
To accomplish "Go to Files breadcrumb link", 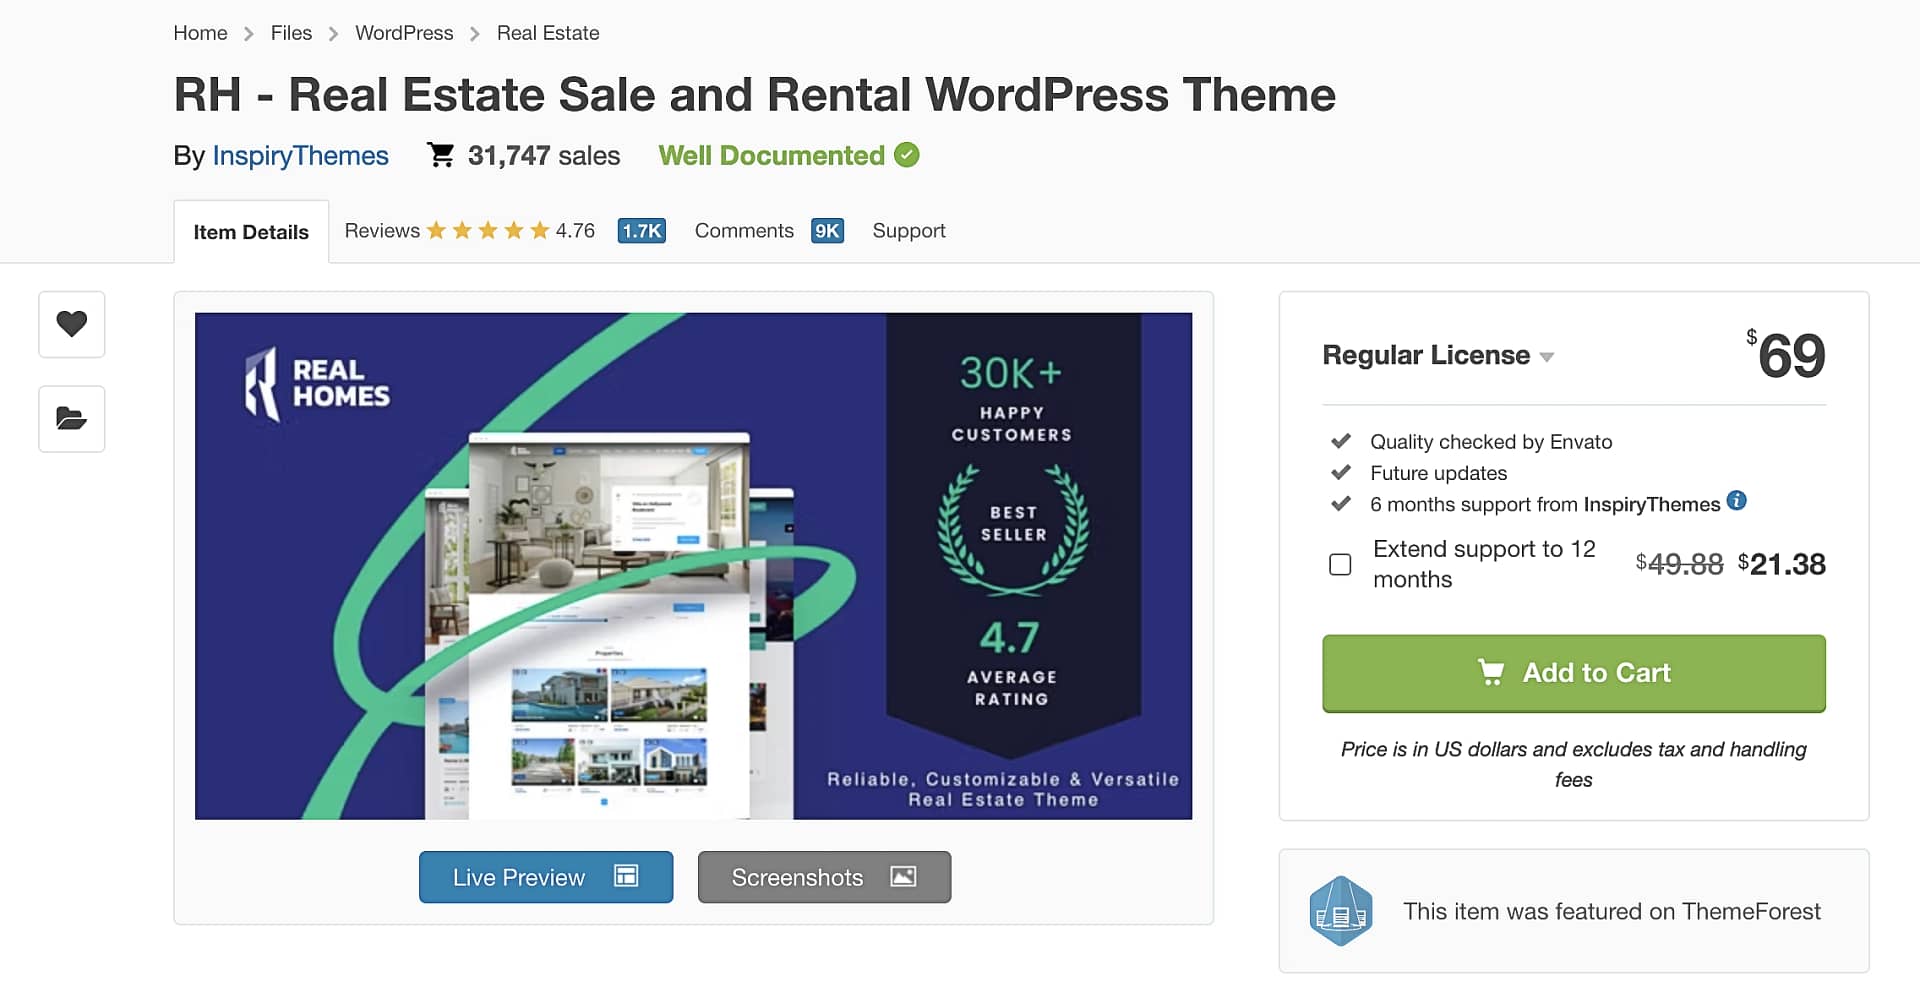I will tap(291, 33).
